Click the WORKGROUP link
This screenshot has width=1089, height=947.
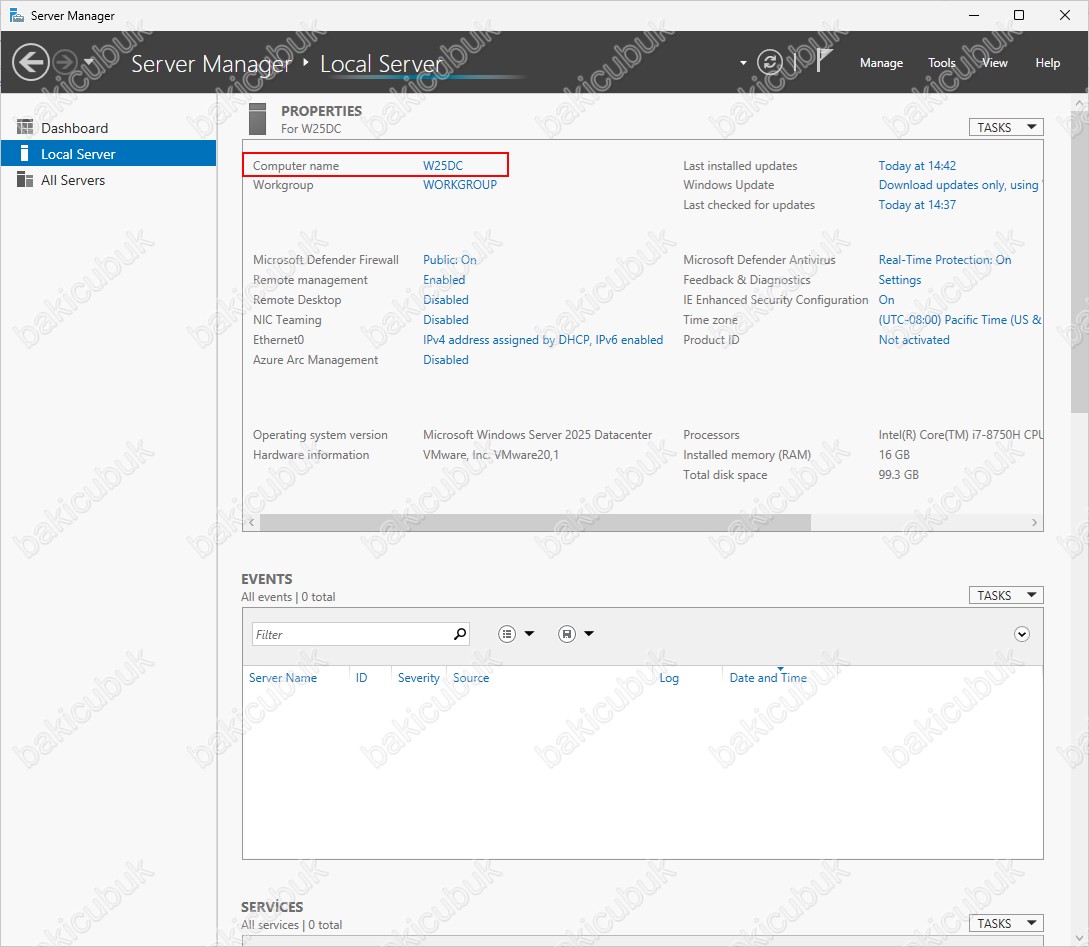click(460, 185)
